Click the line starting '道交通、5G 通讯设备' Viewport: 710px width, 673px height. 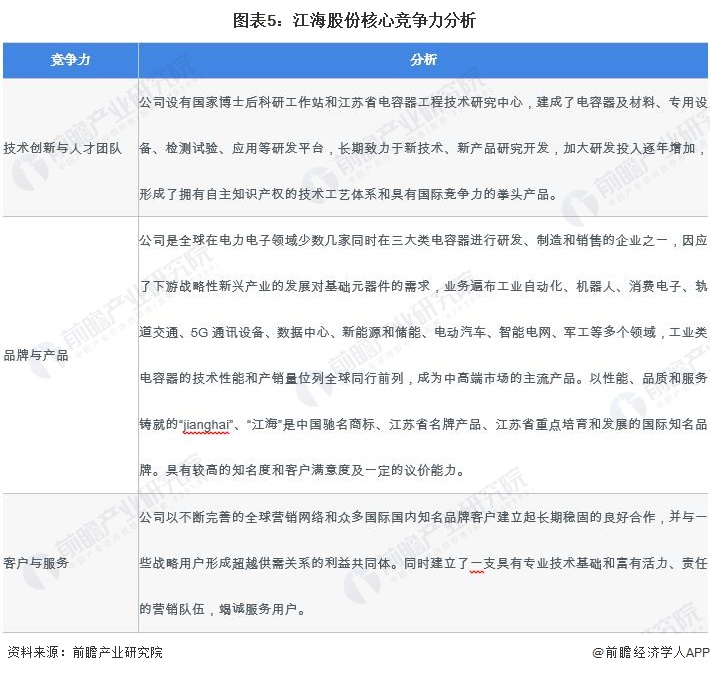tap(423, 332)
